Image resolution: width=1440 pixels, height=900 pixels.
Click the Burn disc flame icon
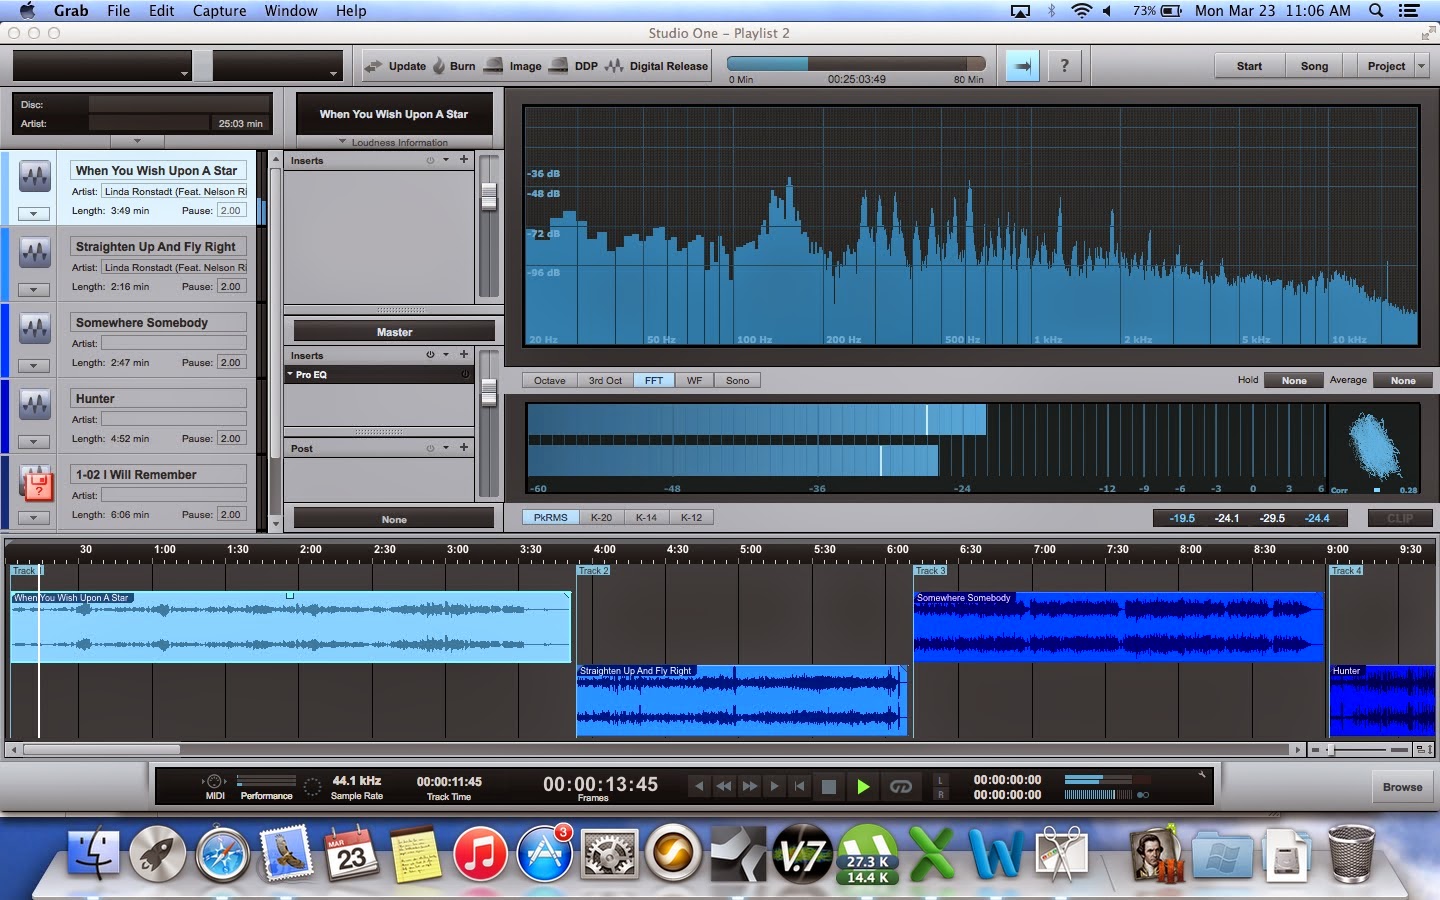[x=439, y=66]
